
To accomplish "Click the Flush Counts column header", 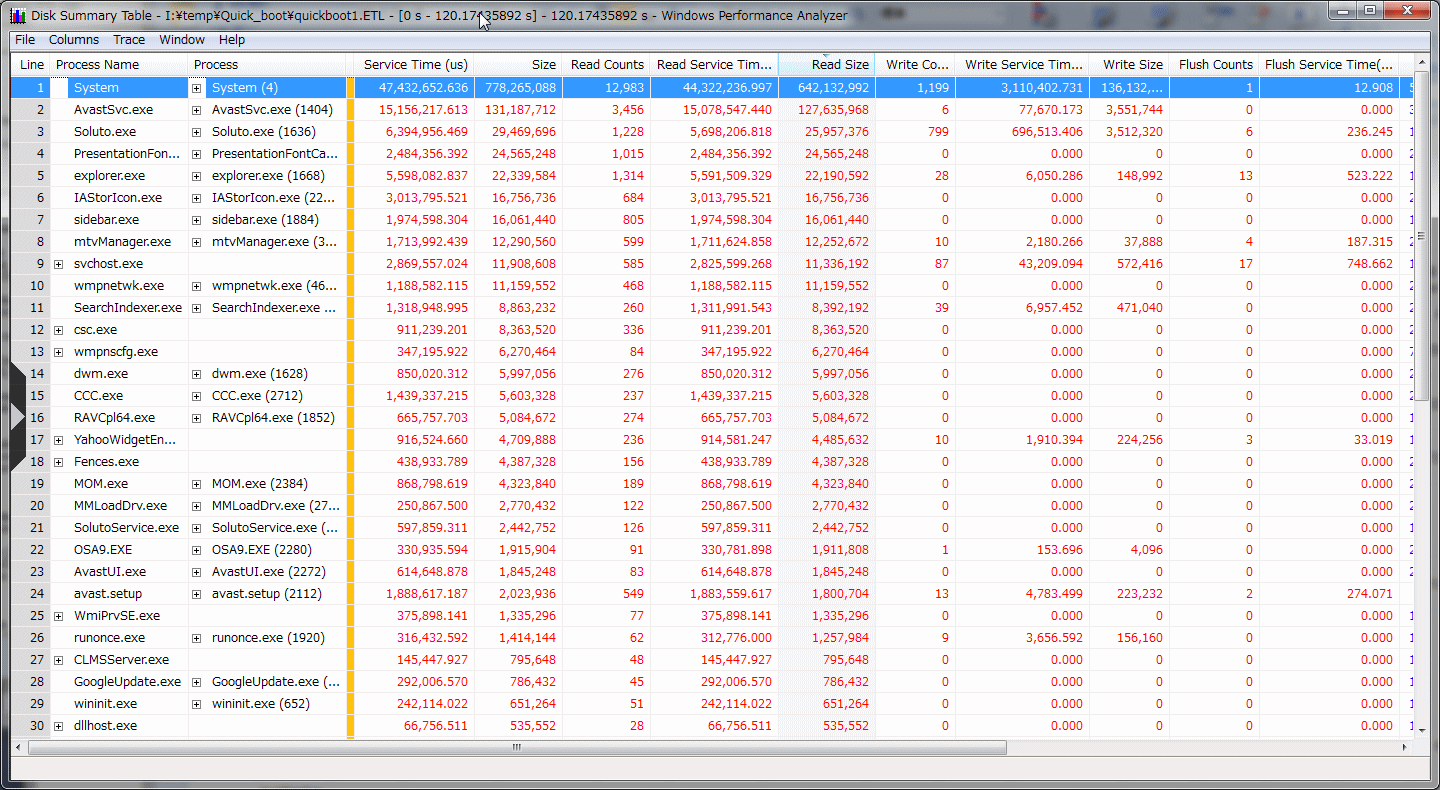I will pyautogui.click(x=1214, y=65).
